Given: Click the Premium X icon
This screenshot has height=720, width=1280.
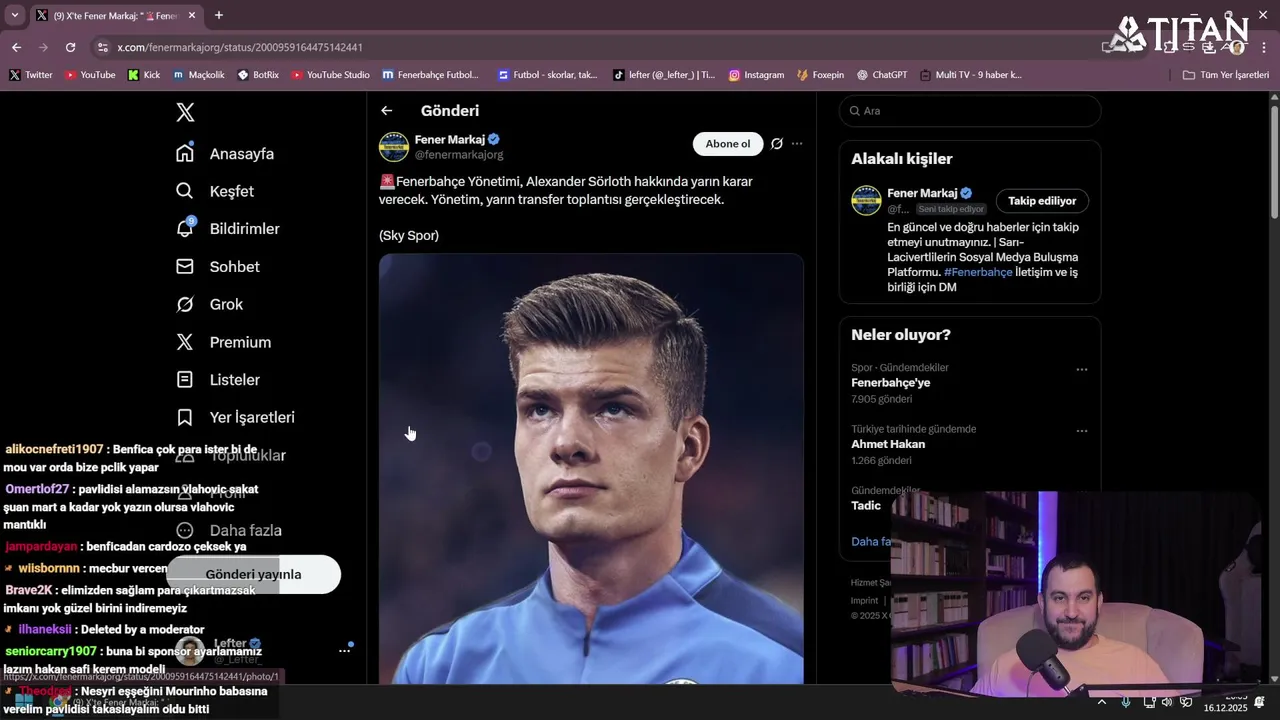Looking at the screenshot, I should (185, 342).
